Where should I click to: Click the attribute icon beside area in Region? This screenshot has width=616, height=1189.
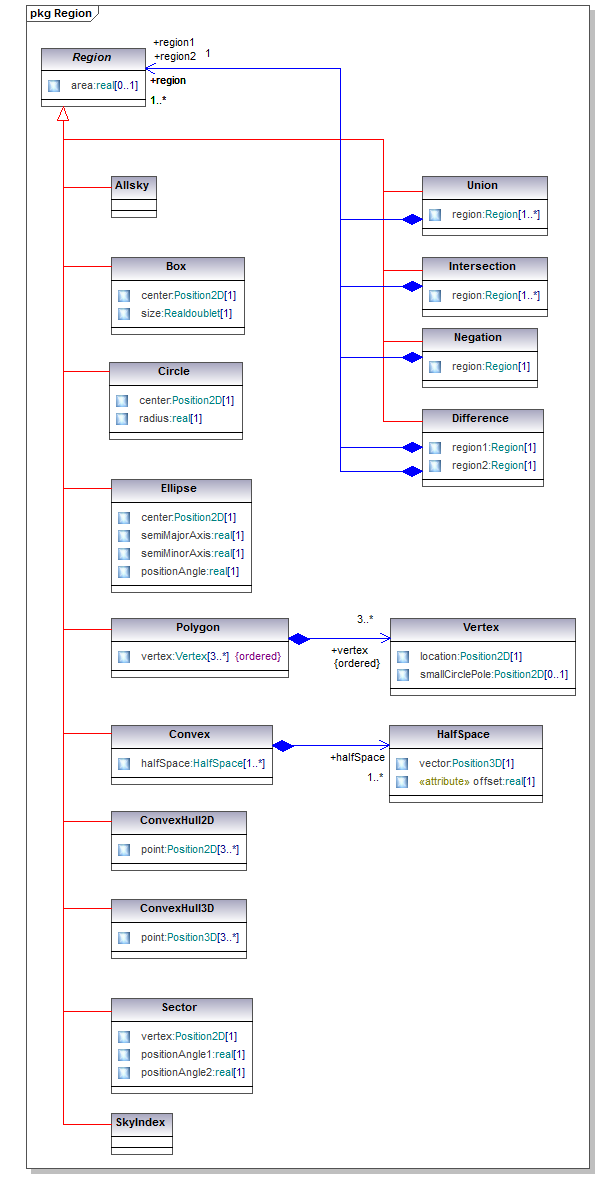pos(54,86)
